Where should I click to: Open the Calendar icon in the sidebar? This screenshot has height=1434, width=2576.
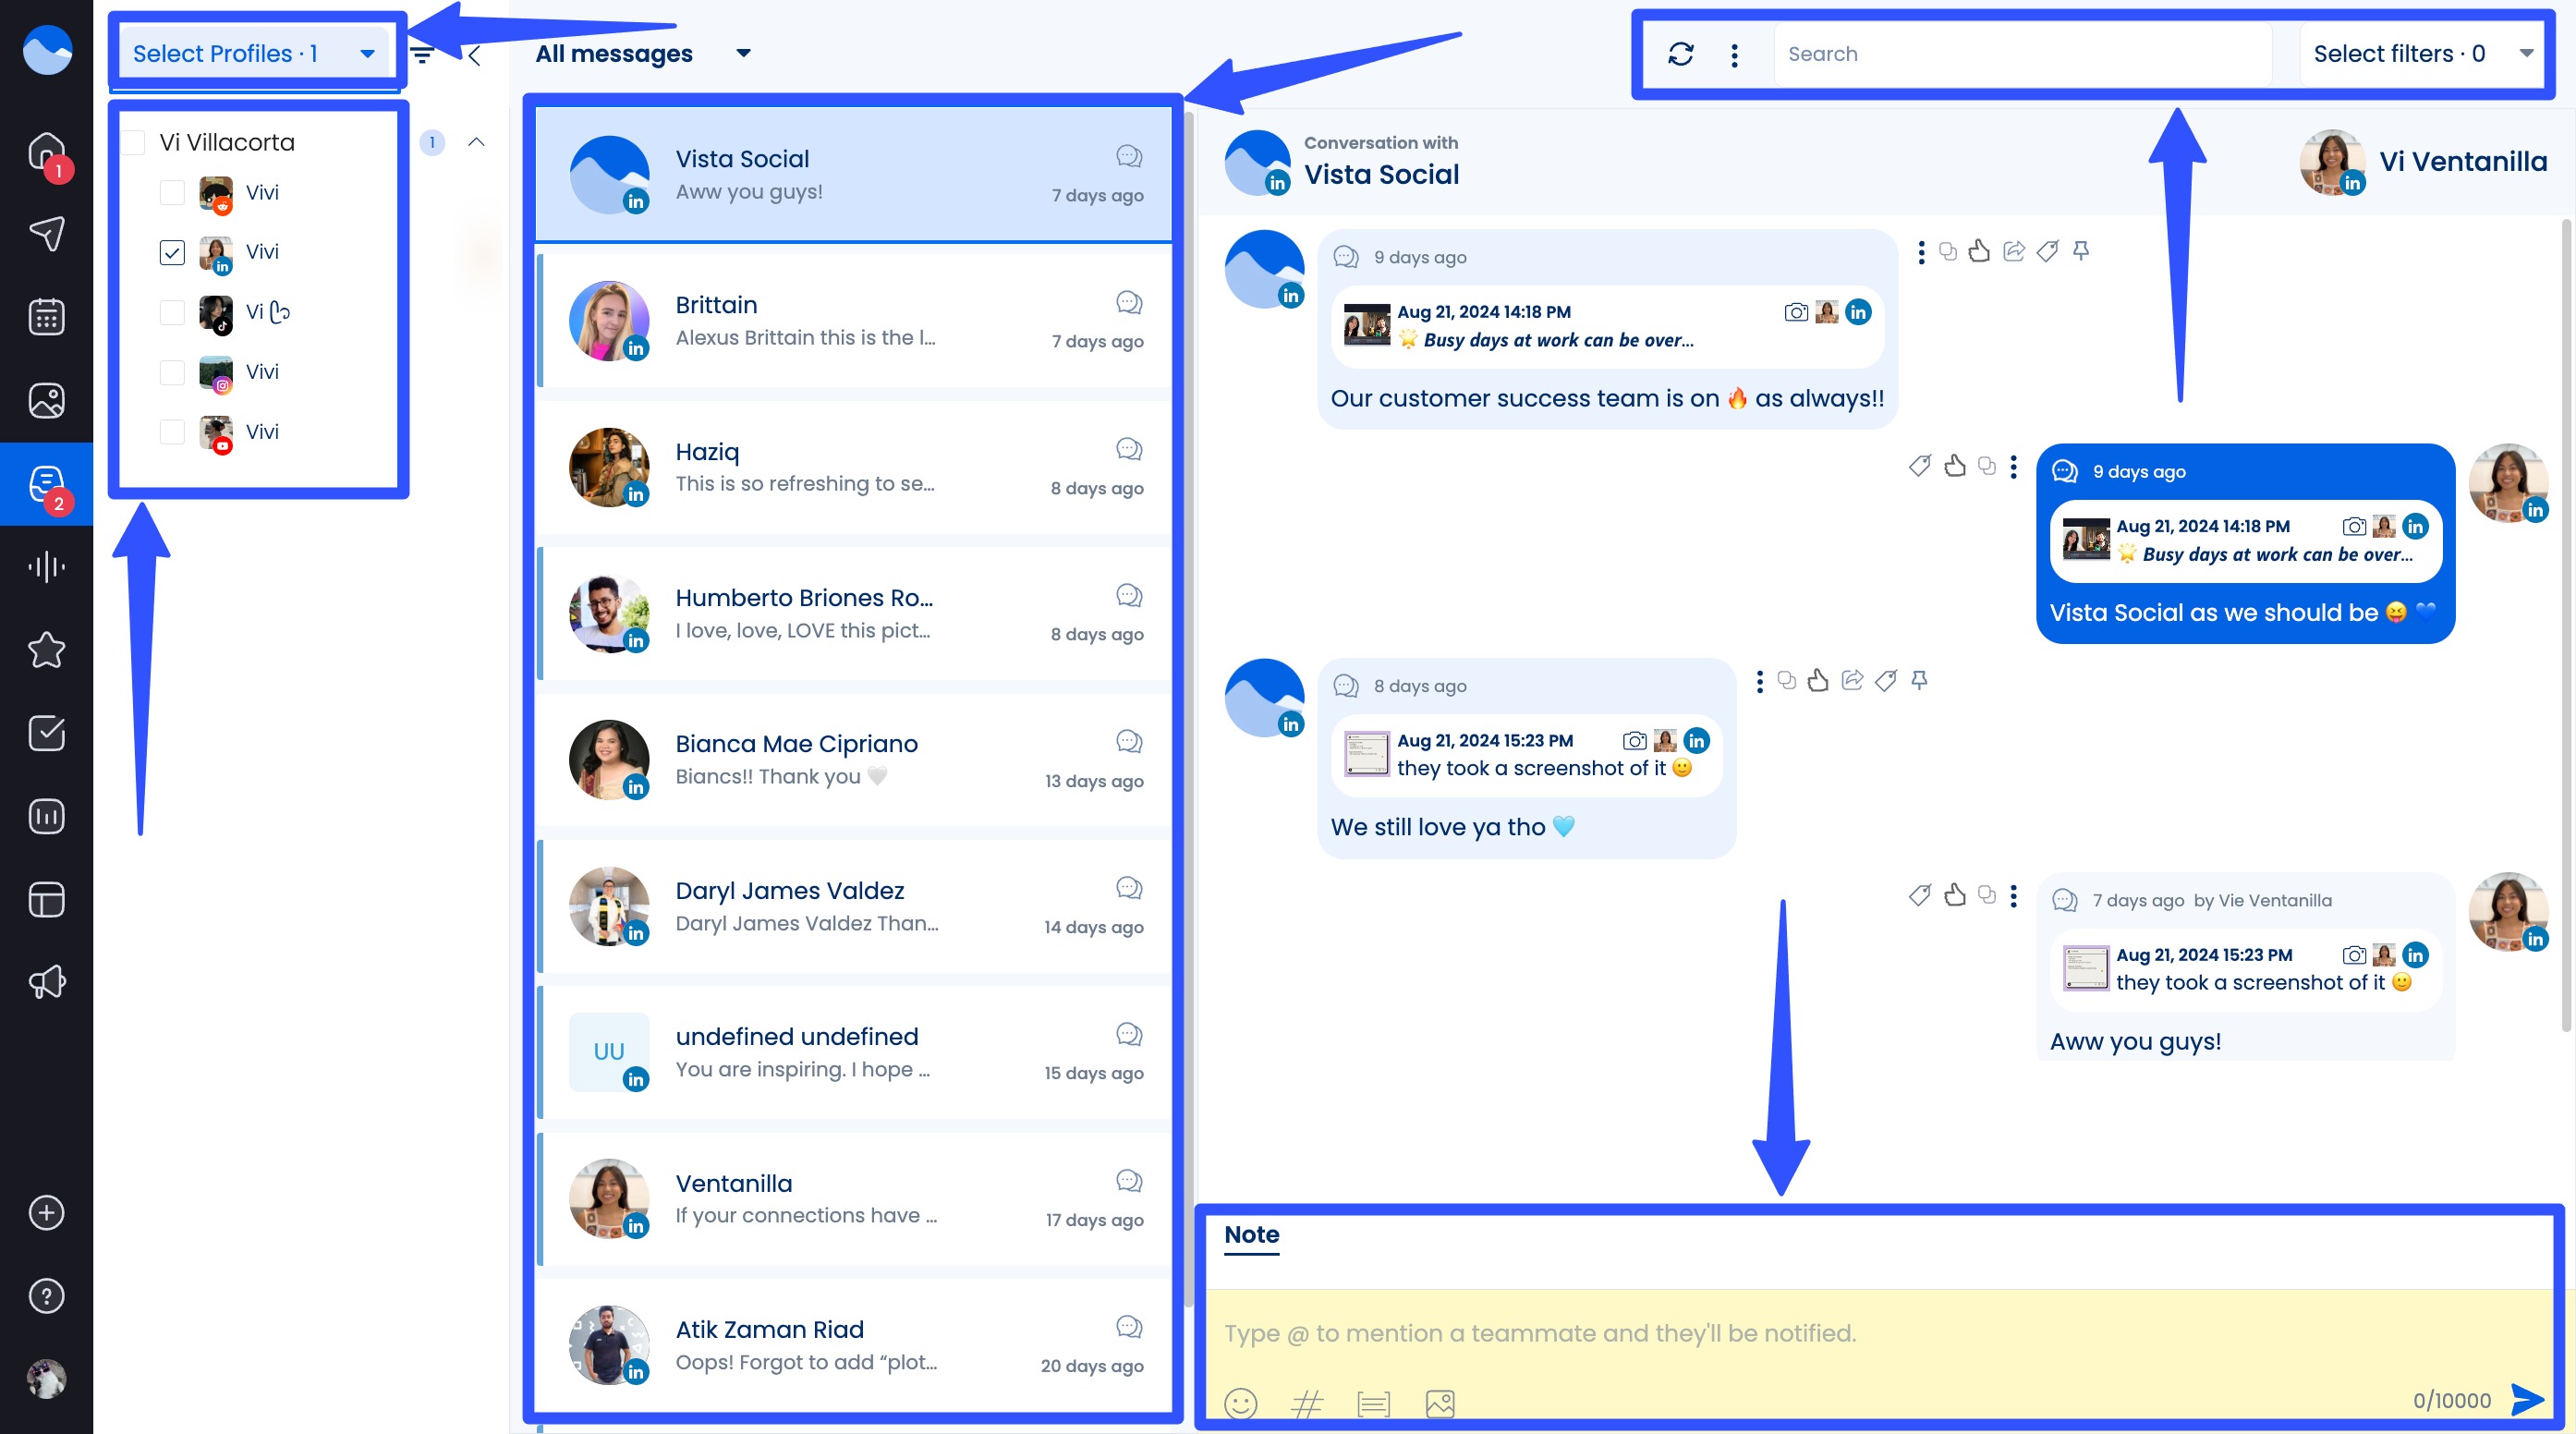46,316
